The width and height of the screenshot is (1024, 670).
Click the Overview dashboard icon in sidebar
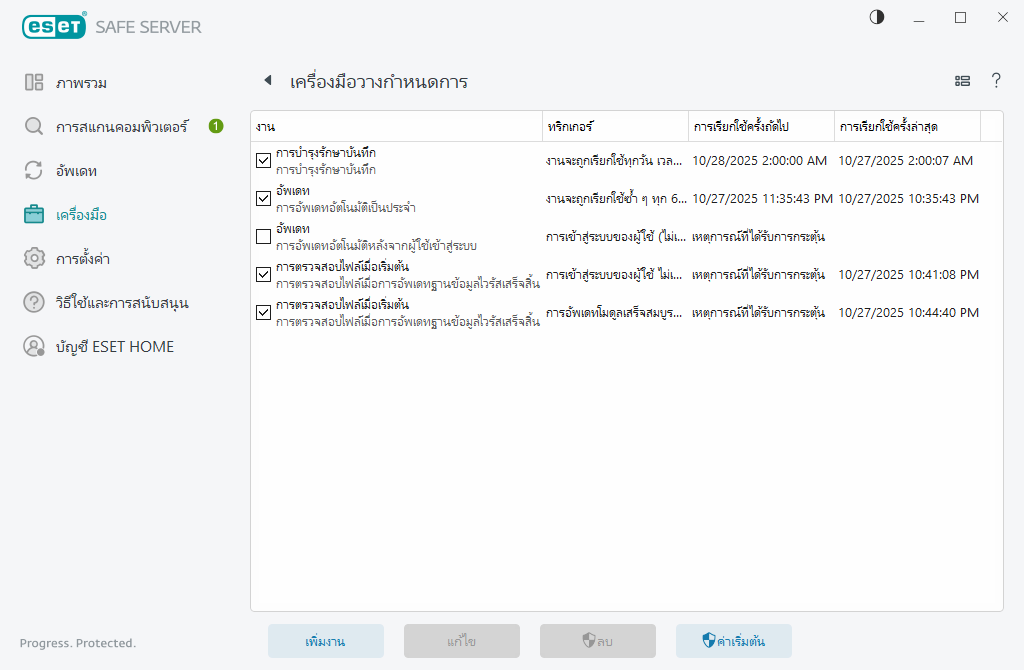point(34,83)
